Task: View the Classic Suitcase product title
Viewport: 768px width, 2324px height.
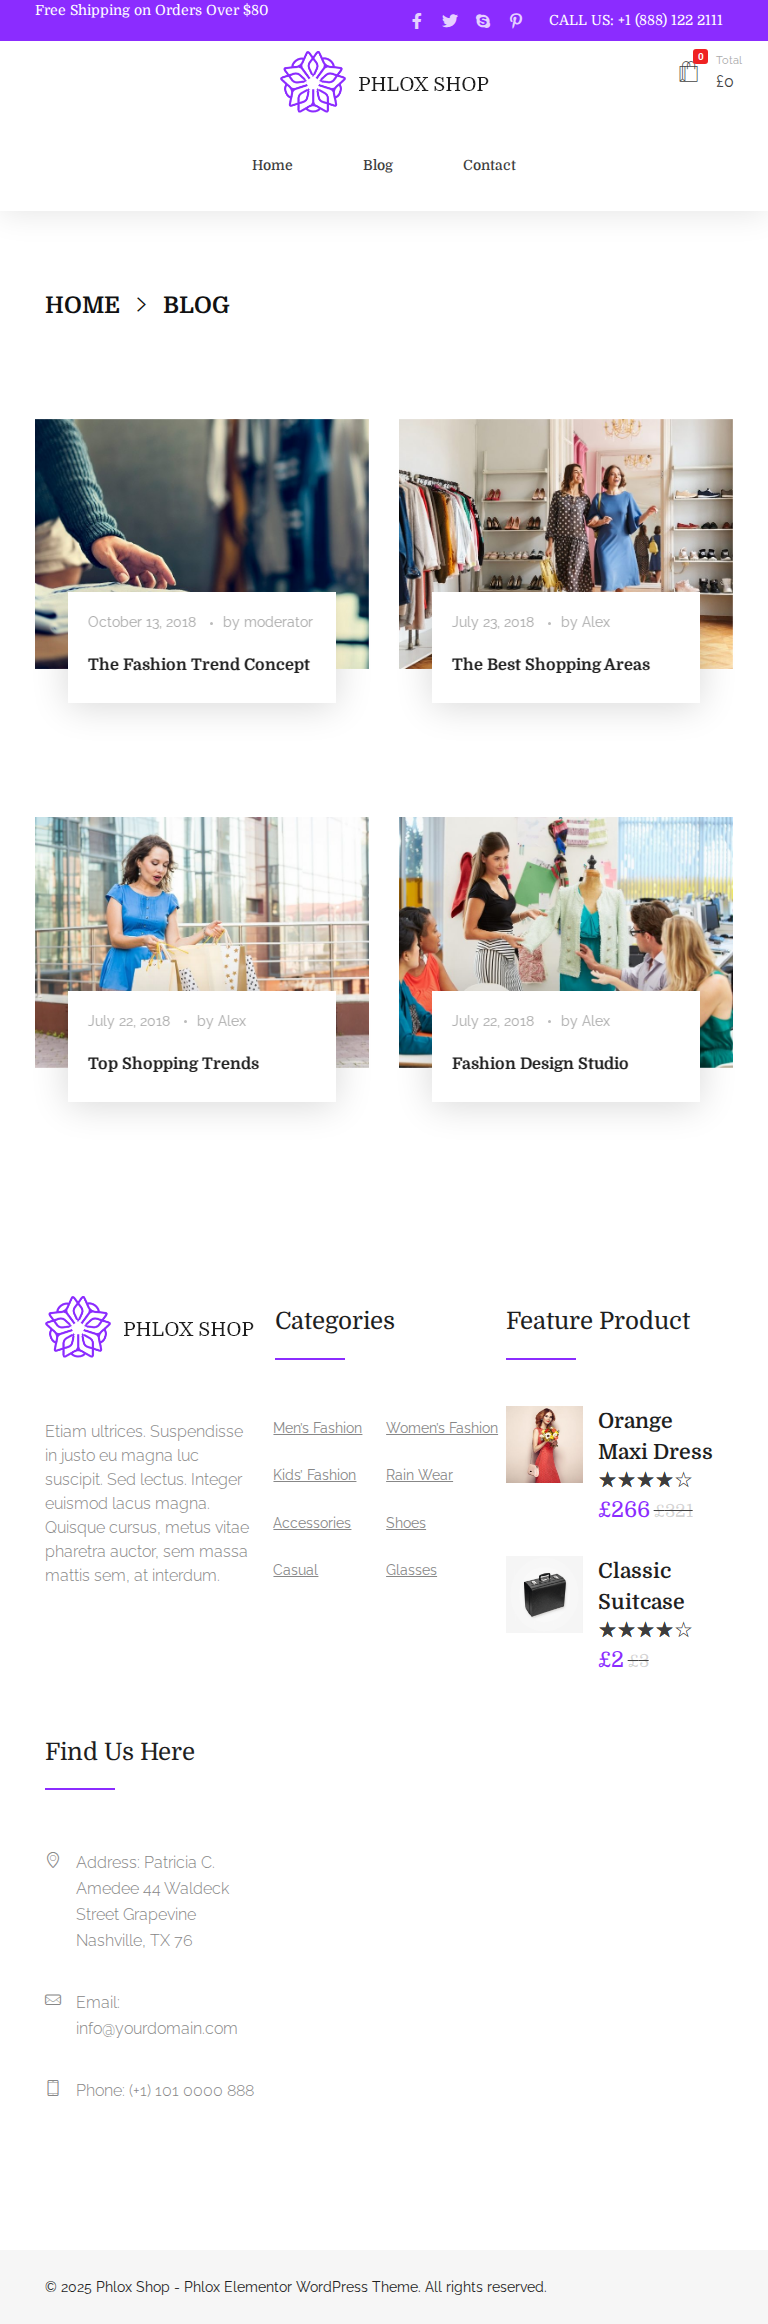Action: [x=641, y=1586]
